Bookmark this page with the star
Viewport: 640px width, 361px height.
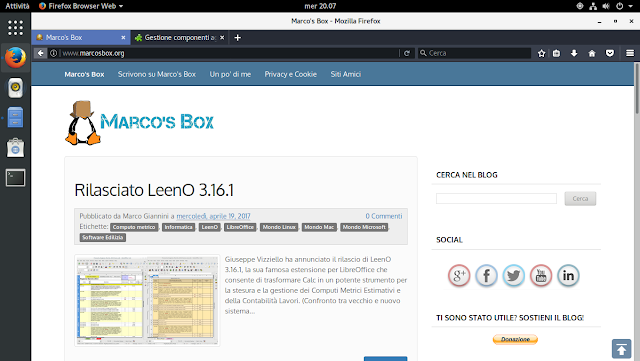[x=541, y=53]
